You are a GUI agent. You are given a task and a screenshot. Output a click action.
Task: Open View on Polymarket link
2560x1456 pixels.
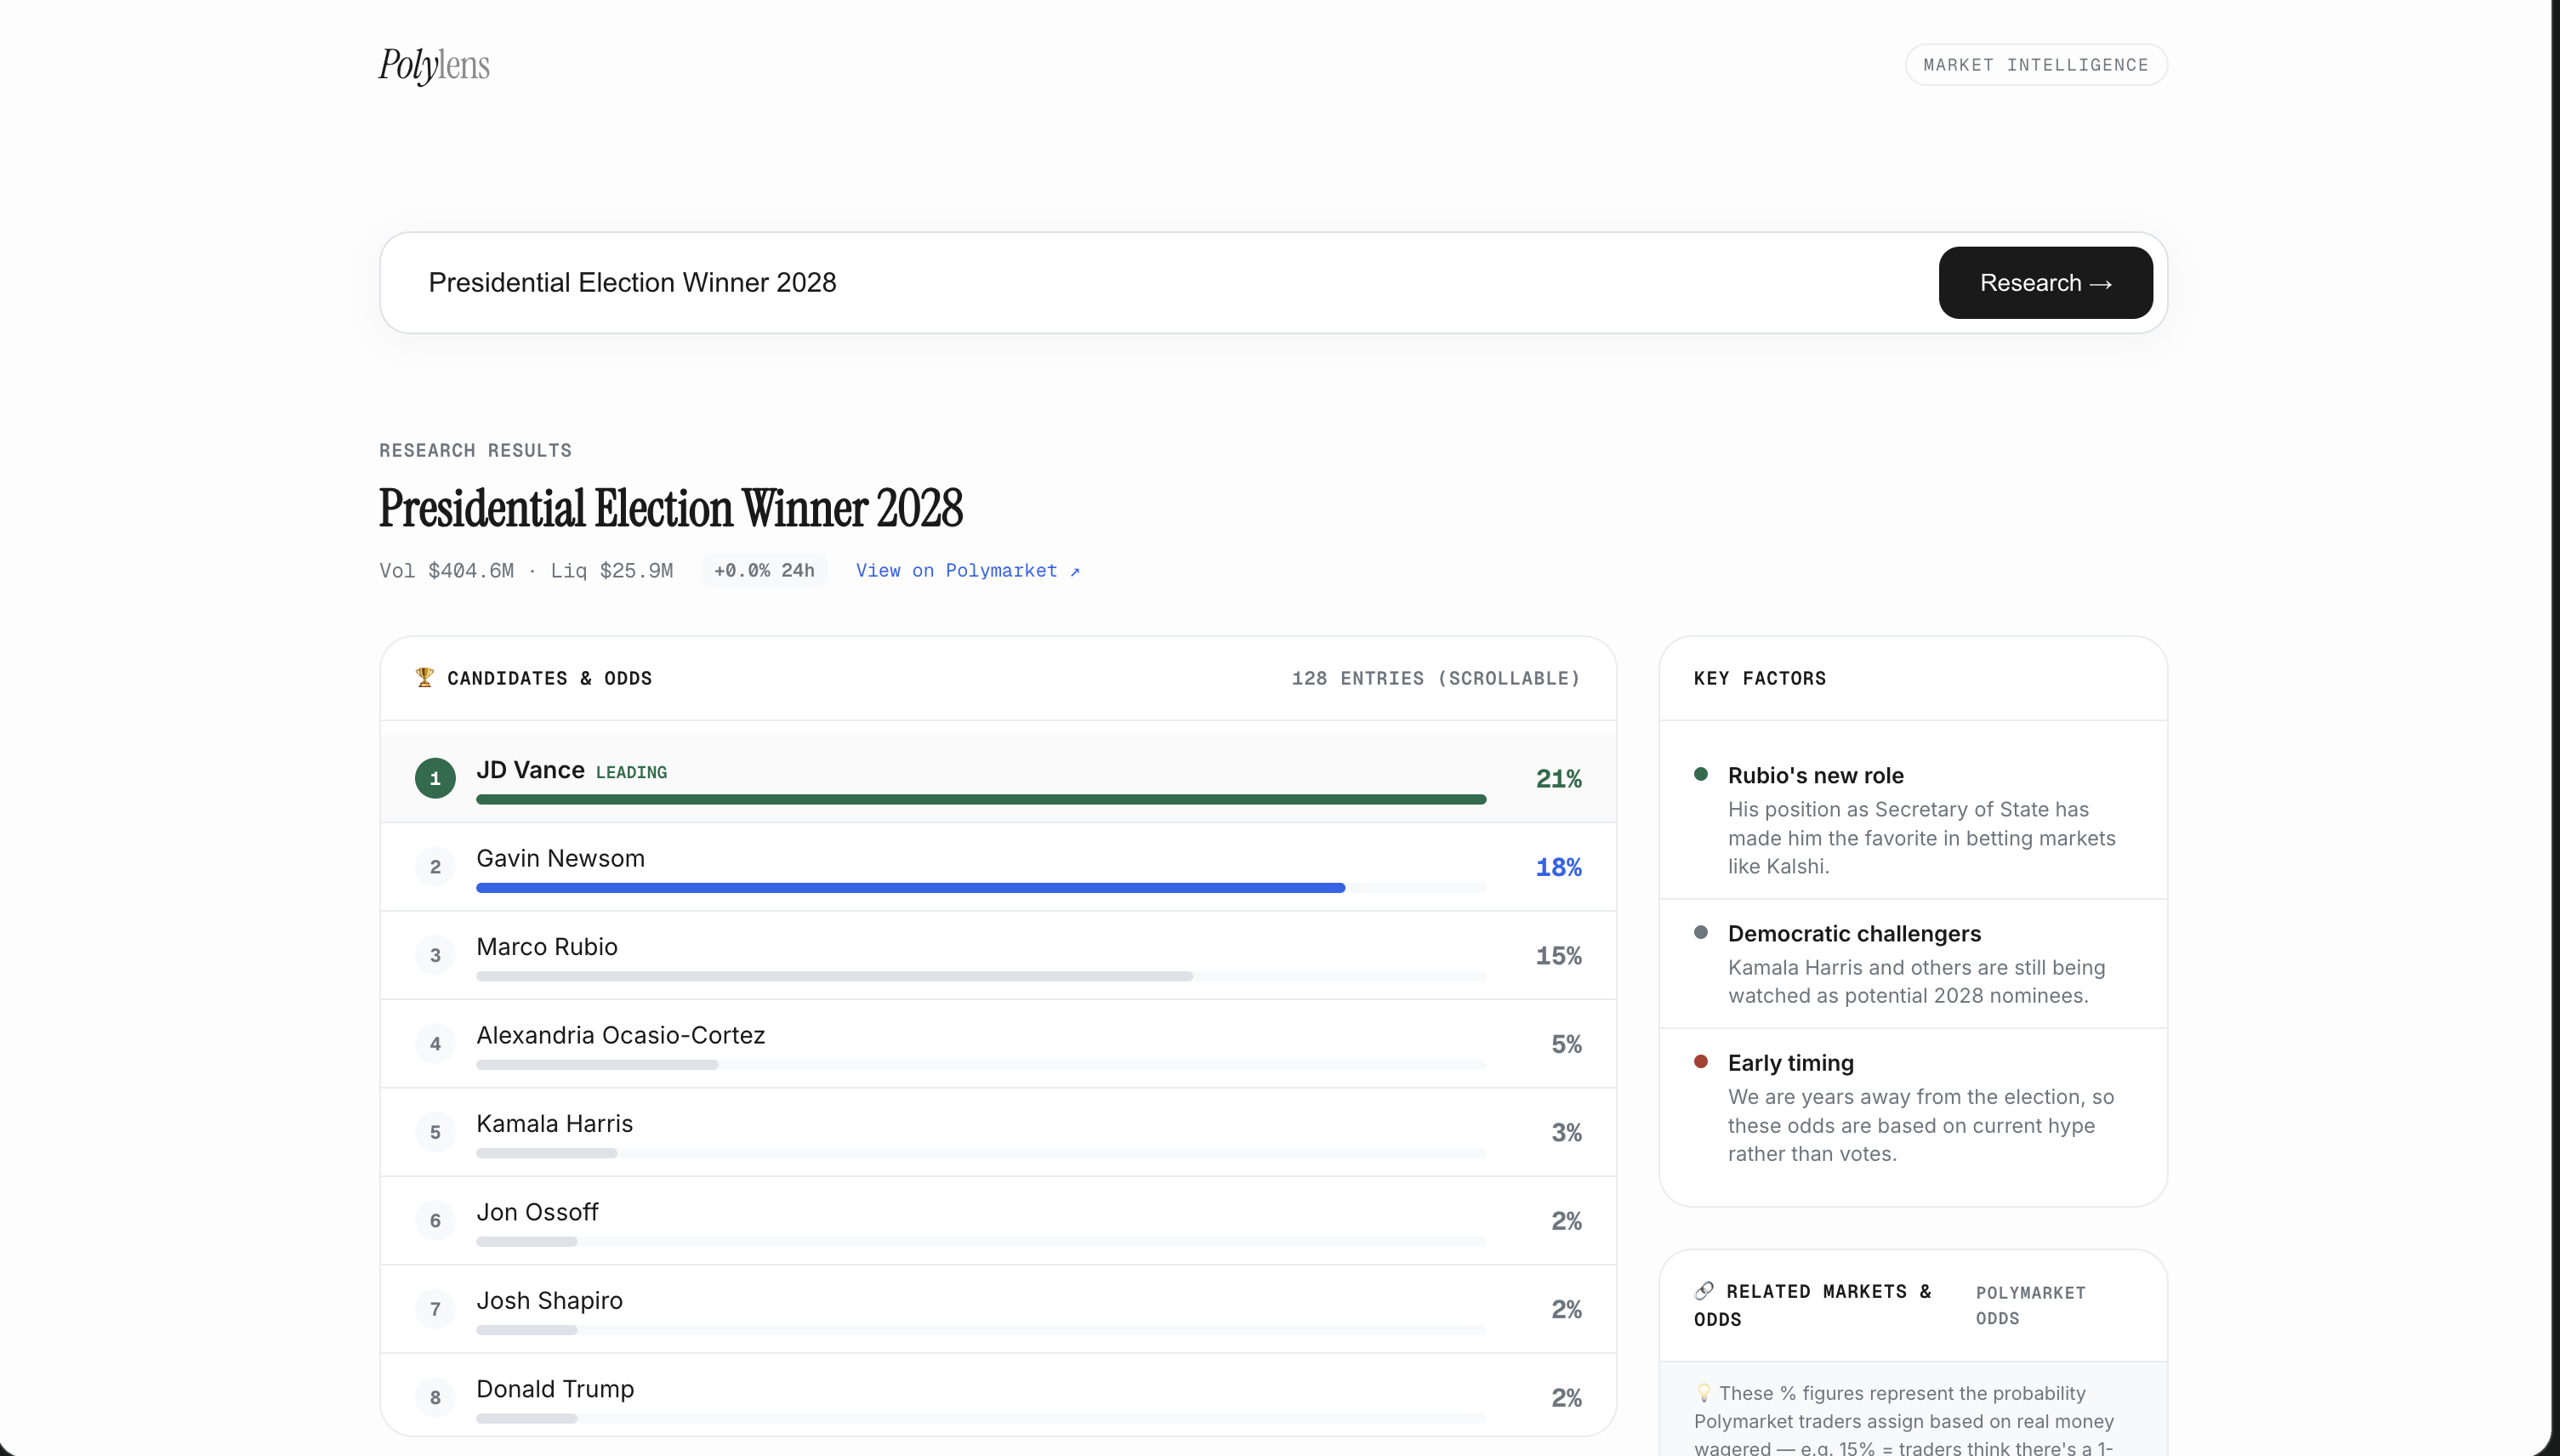[x=967, y=570]
